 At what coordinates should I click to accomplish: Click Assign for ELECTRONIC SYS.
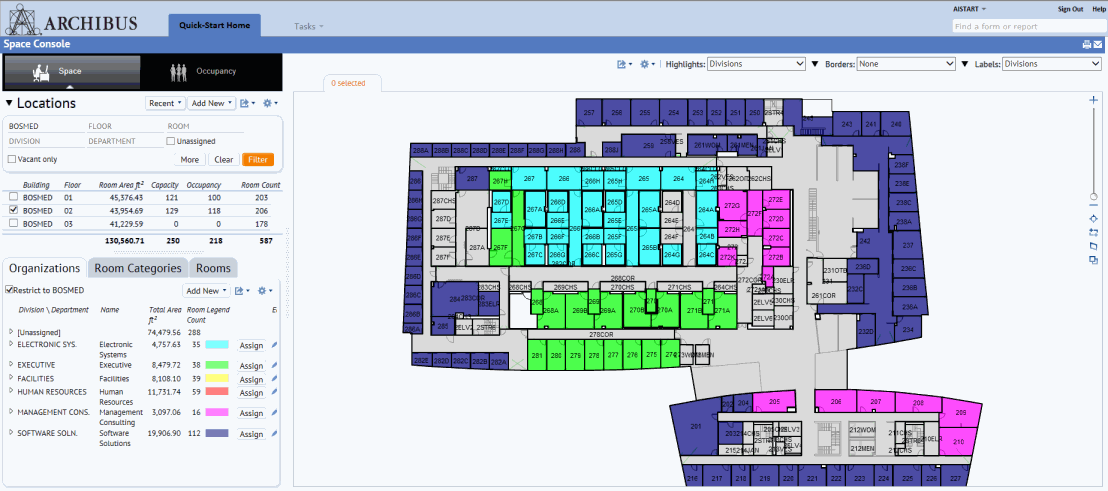[252, 345]
